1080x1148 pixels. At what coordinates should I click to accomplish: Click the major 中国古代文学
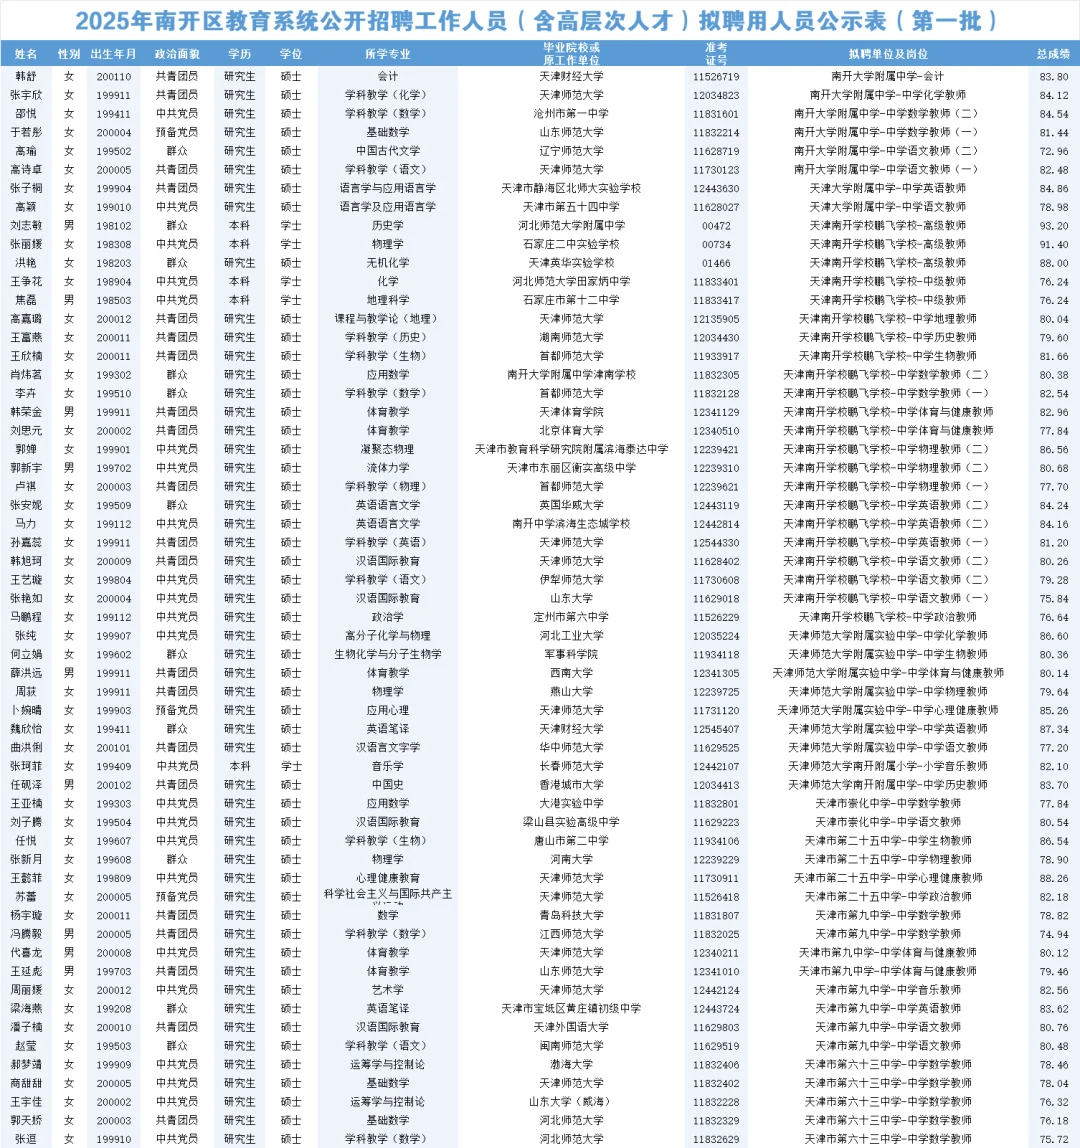click(x=387, y=151)
